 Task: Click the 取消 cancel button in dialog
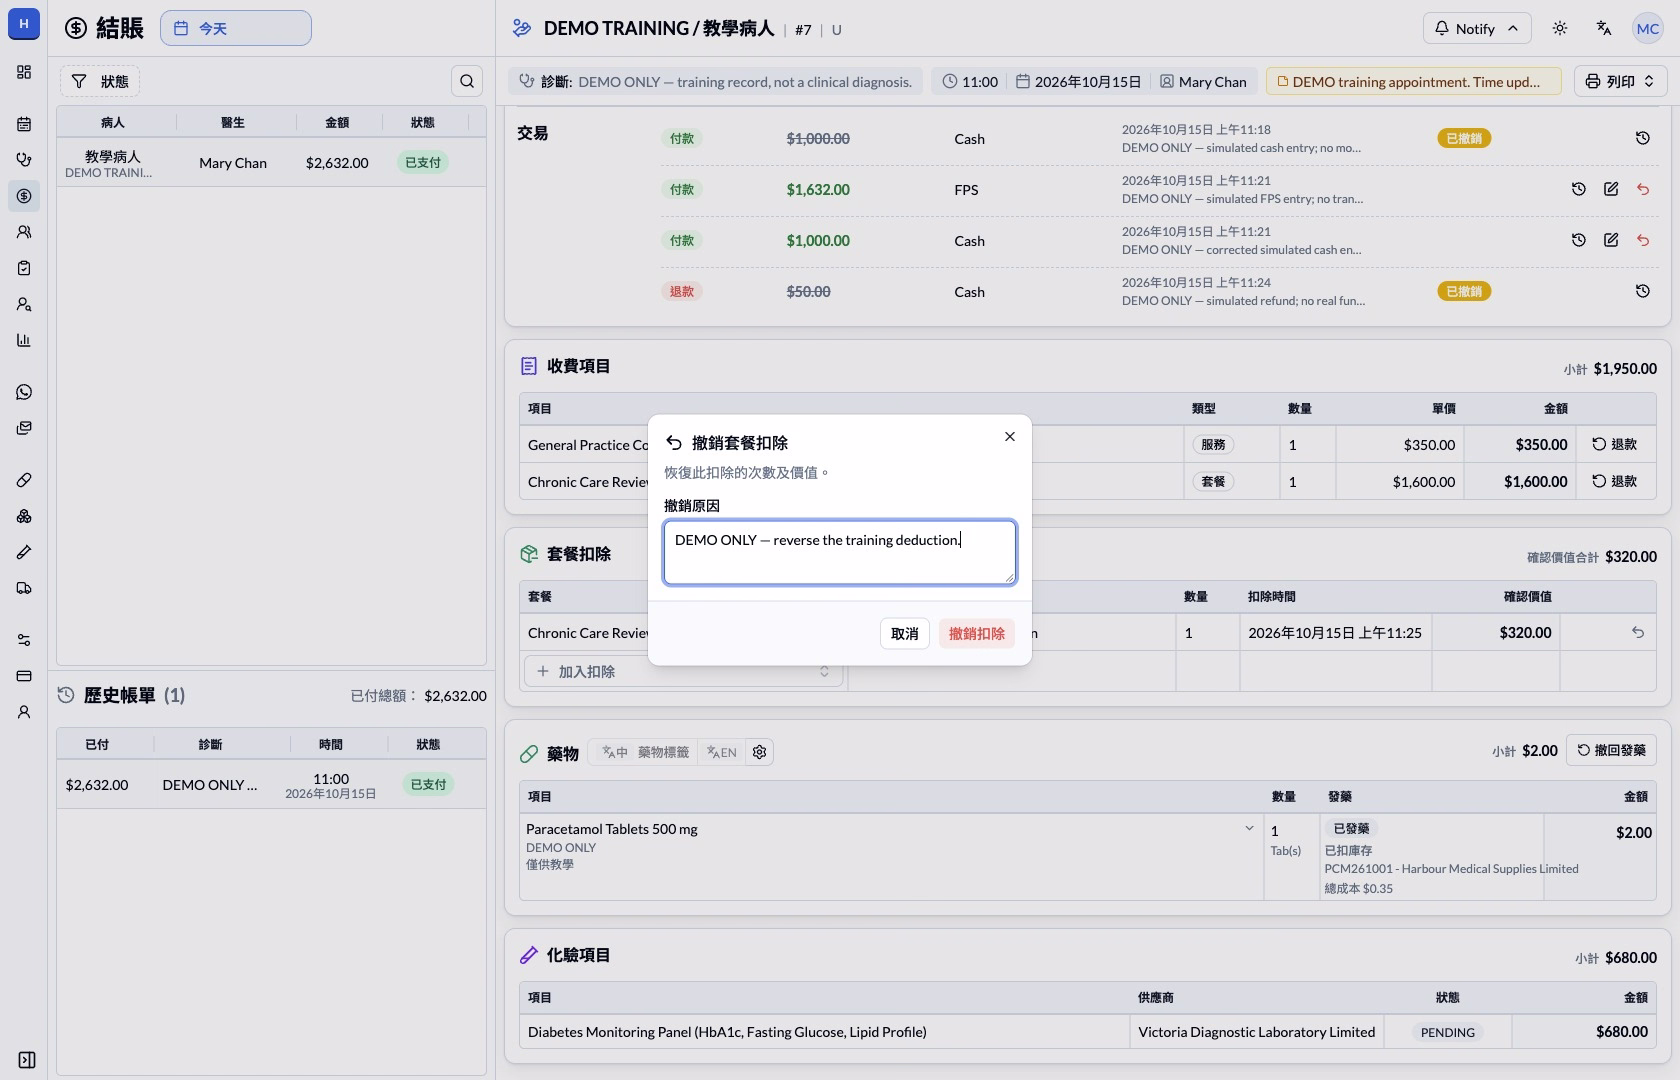tap(905, 633)
